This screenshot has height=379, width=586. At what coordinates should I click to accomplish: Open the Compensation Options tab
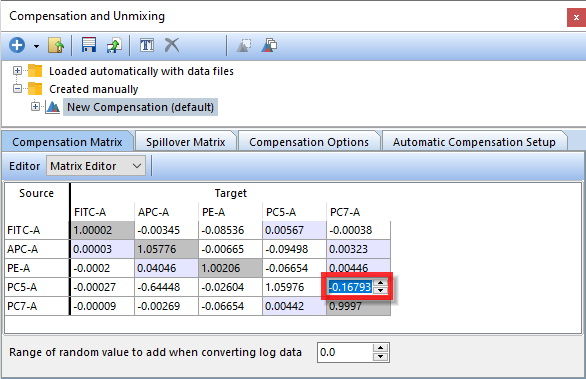309,142
